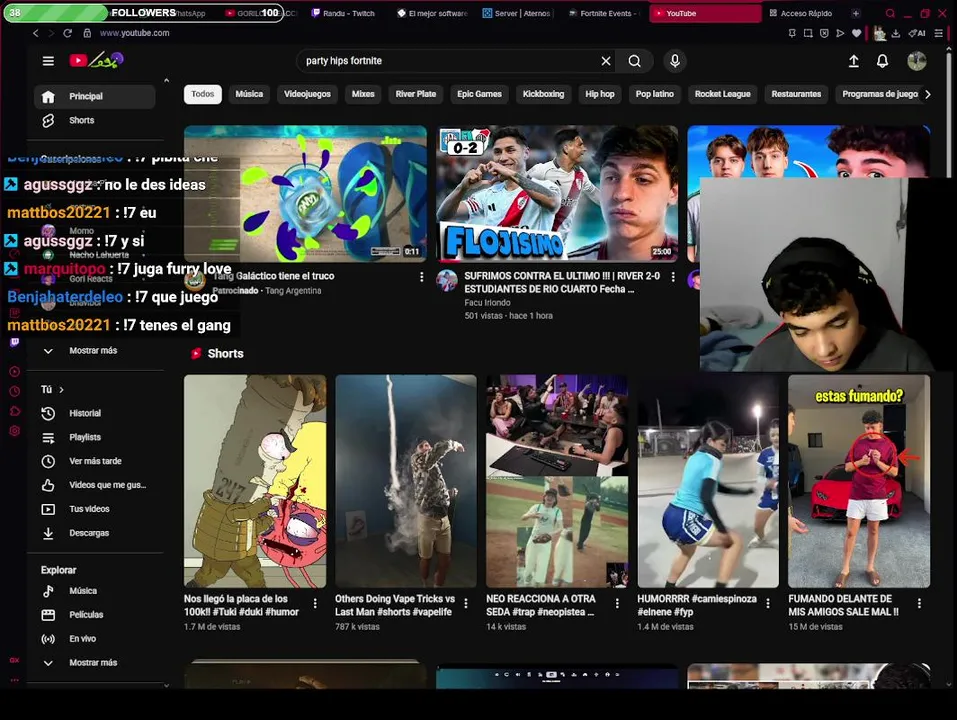Open the browser AI button
Image resolution: width=957 pixels, height=720 pixels.
click(x=917, y=34)
